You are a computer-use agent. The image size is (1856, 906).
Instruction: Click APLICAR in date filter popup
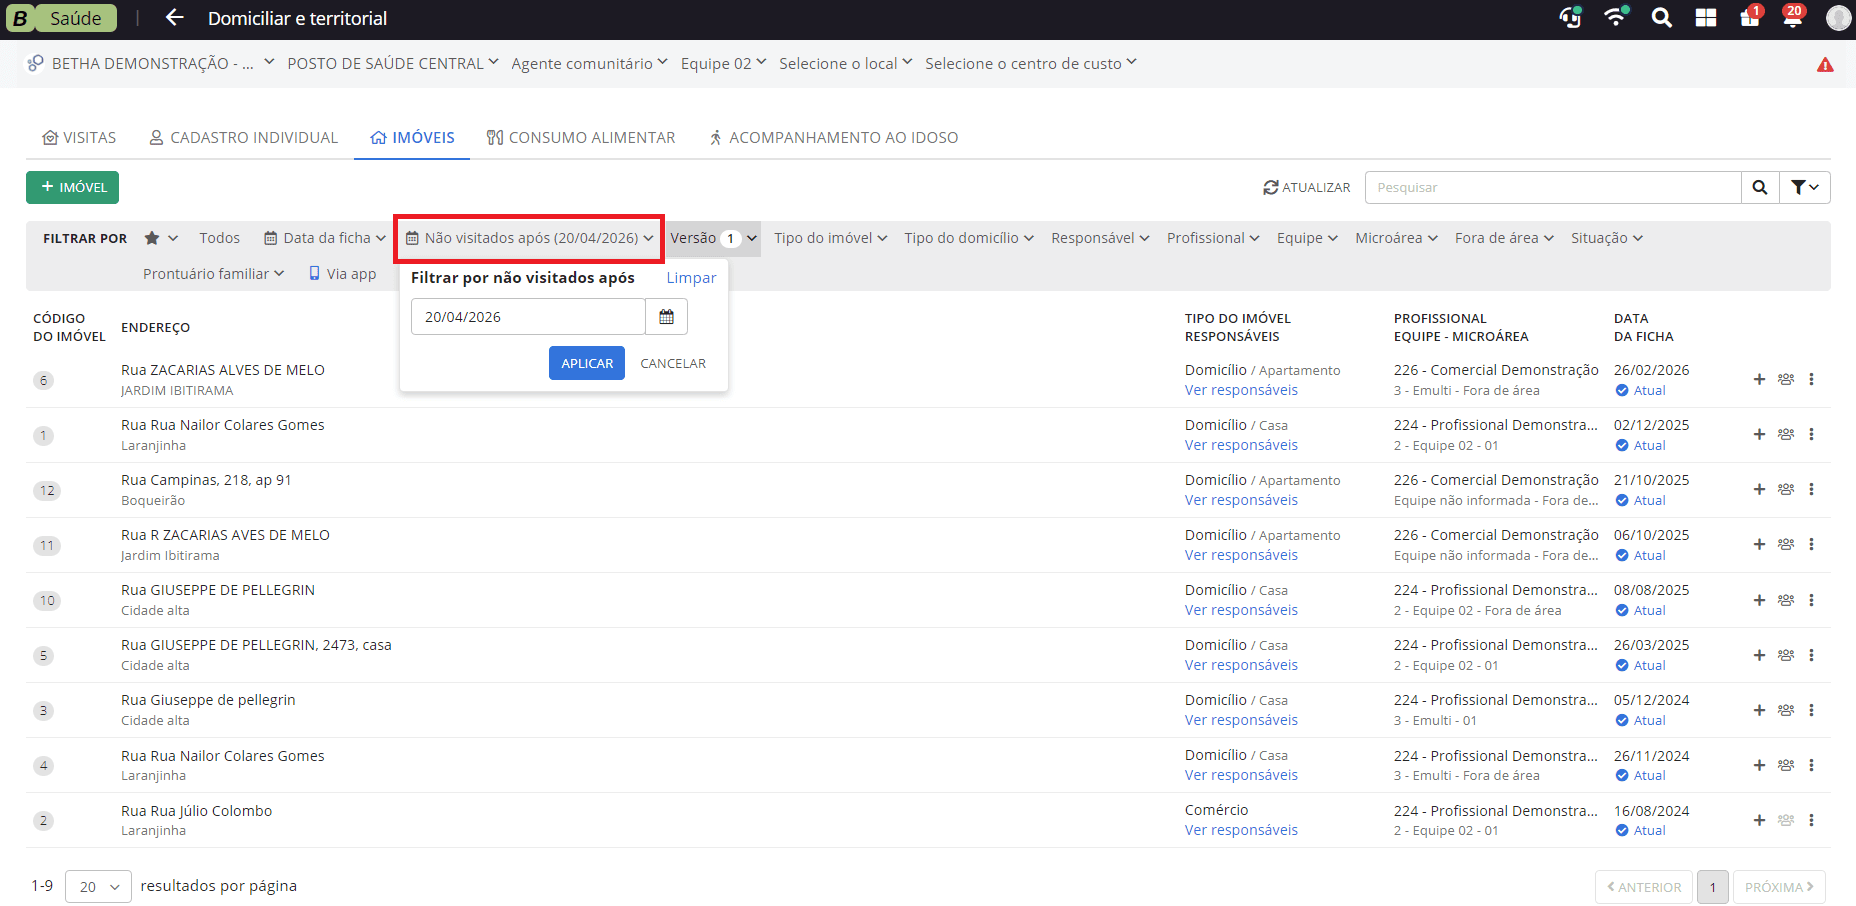pos(587,363)
